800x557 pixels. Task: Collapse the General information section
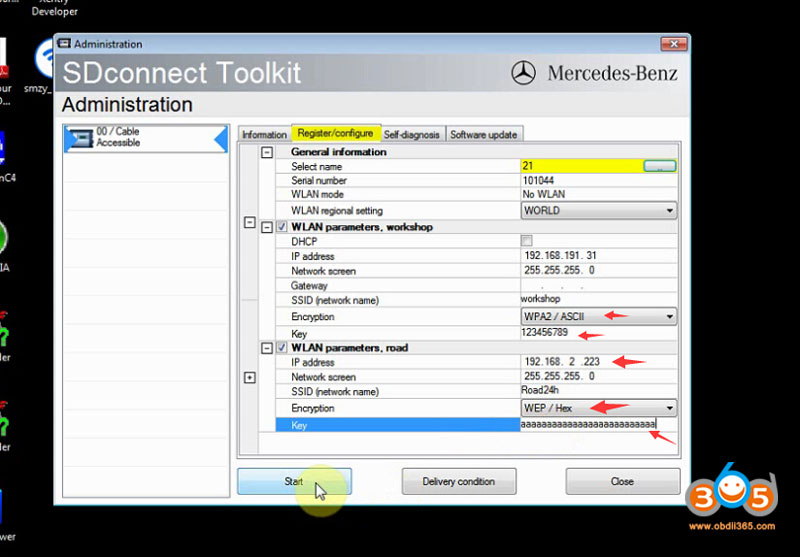[x=267, y=152]
